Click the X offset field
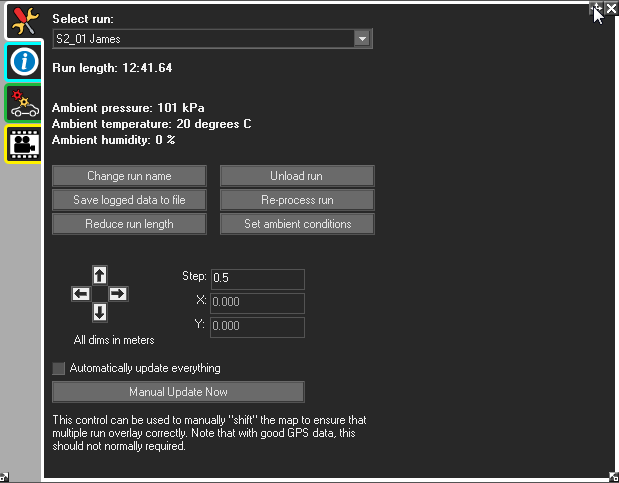 (x=256, y=303)
